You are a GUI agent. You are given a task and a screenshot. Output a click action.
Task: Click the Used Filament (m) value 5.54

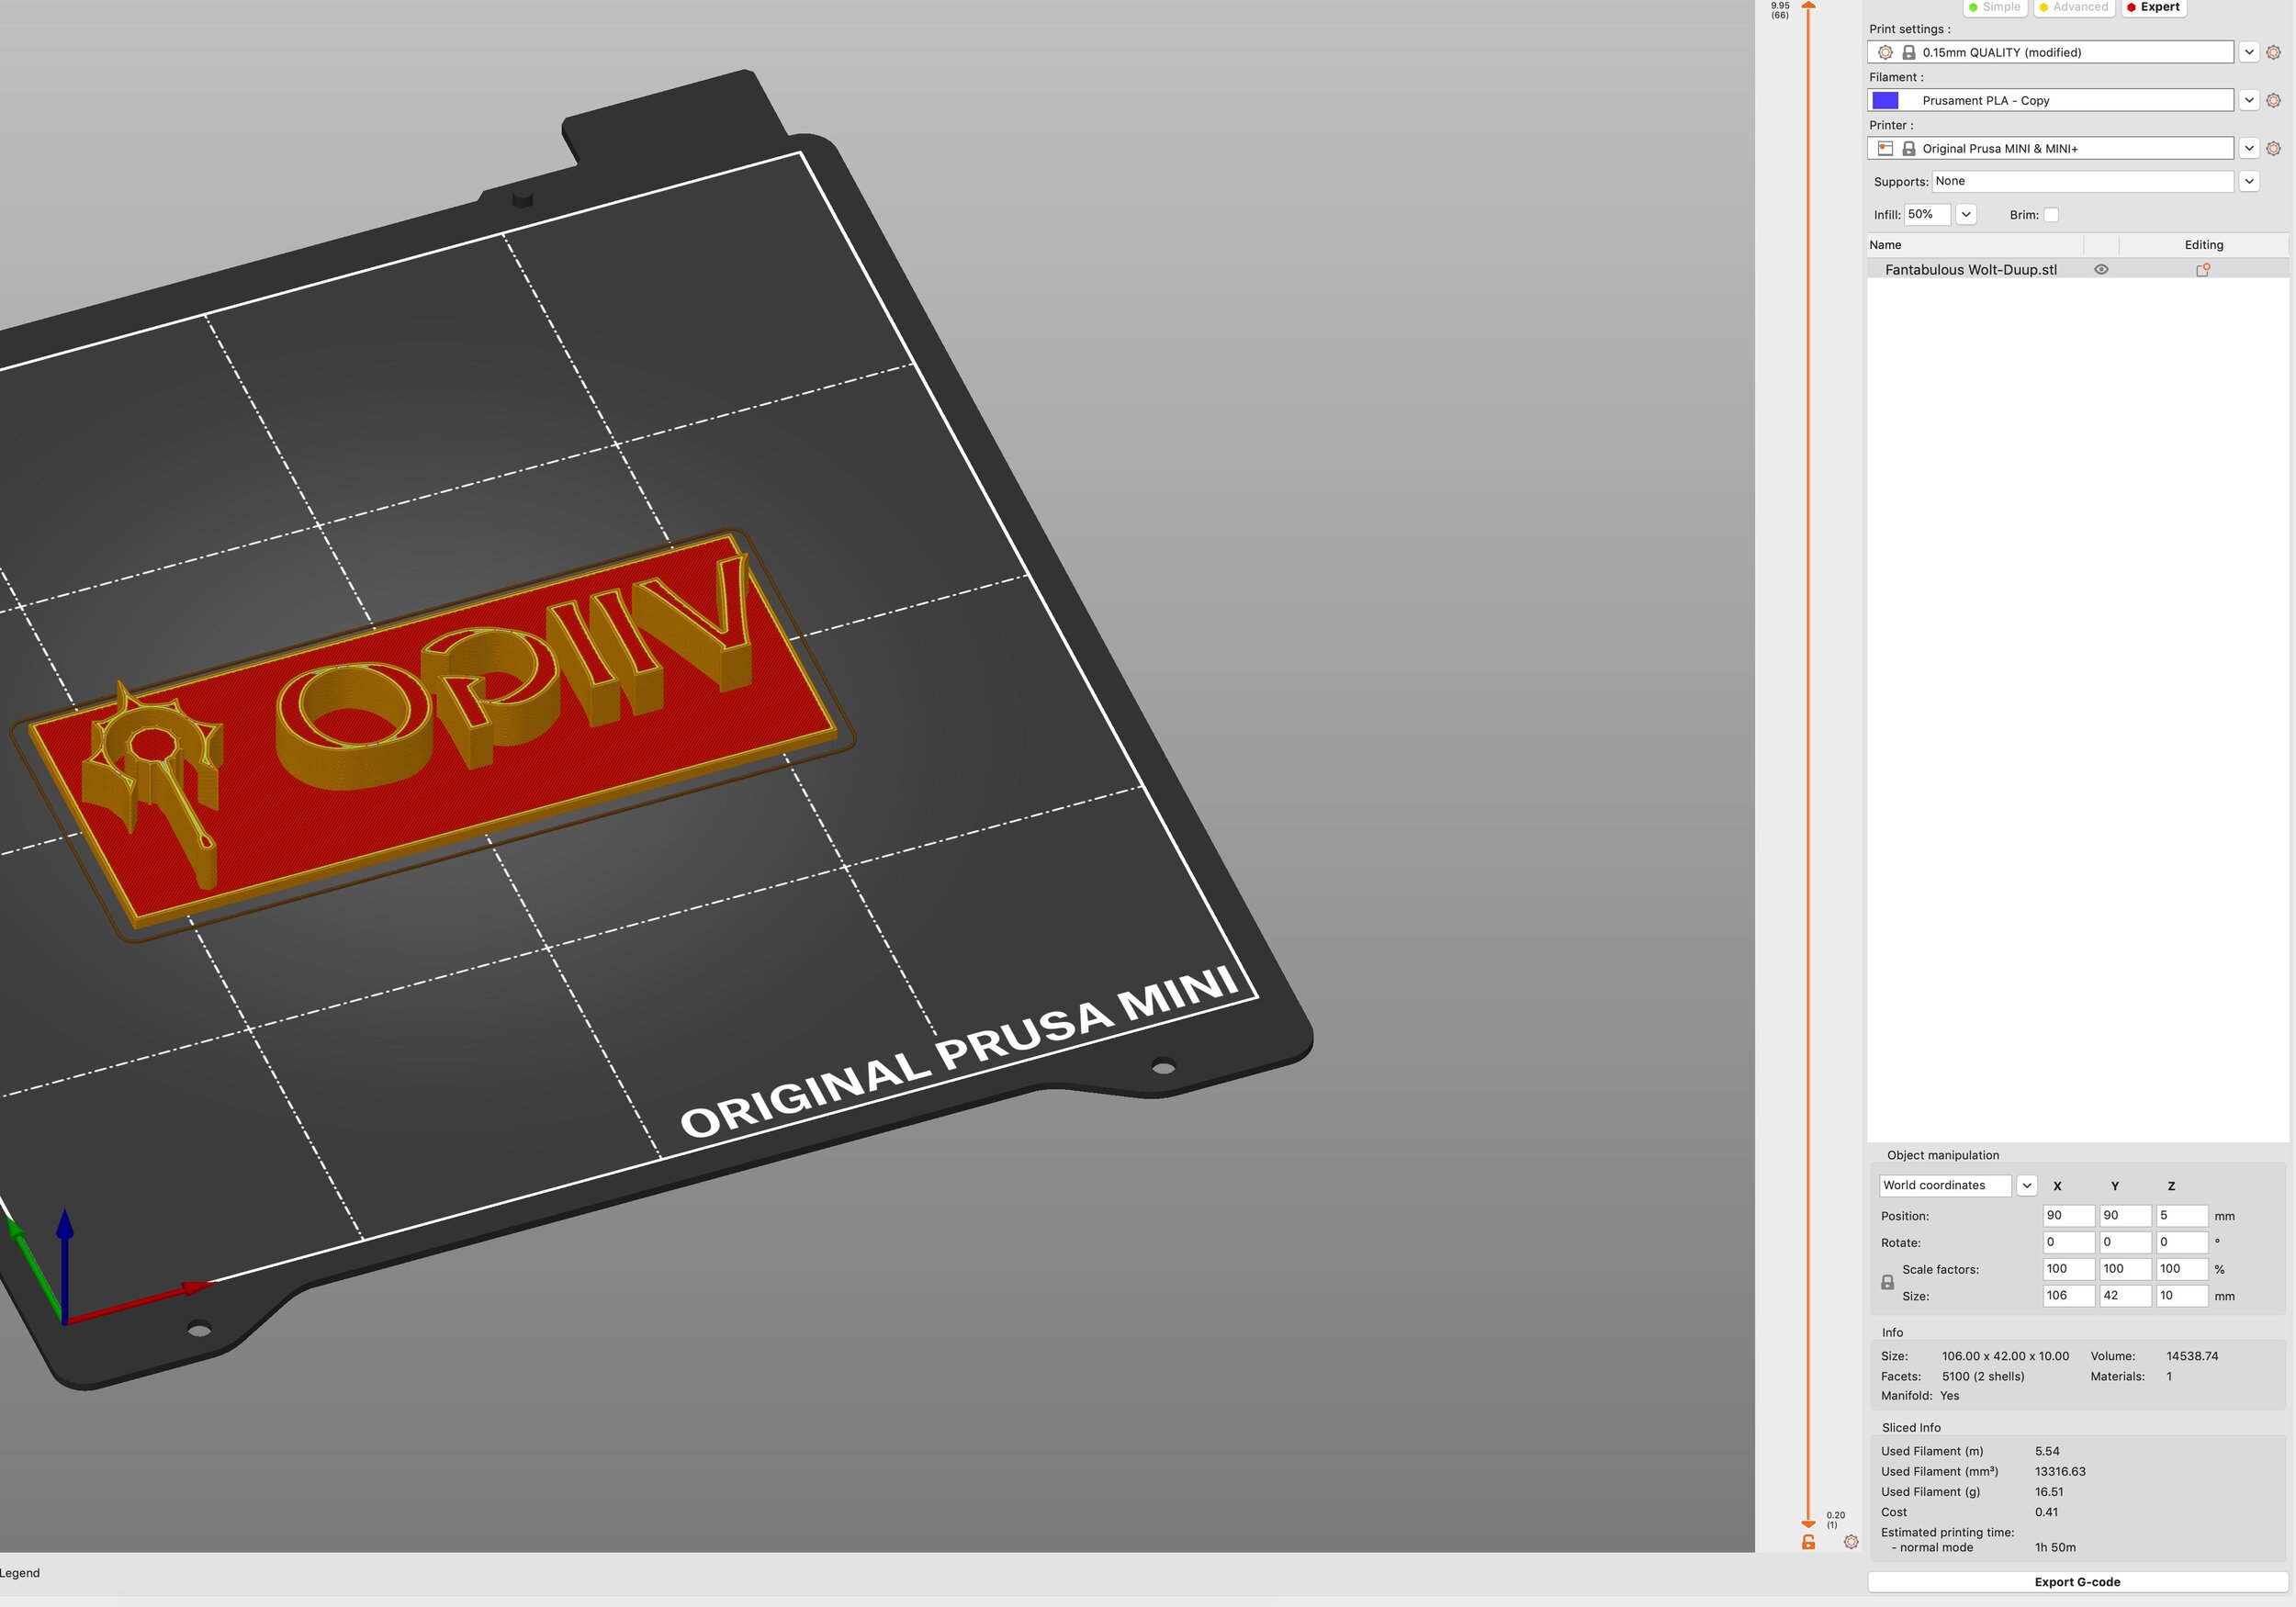point(2047,1452)
